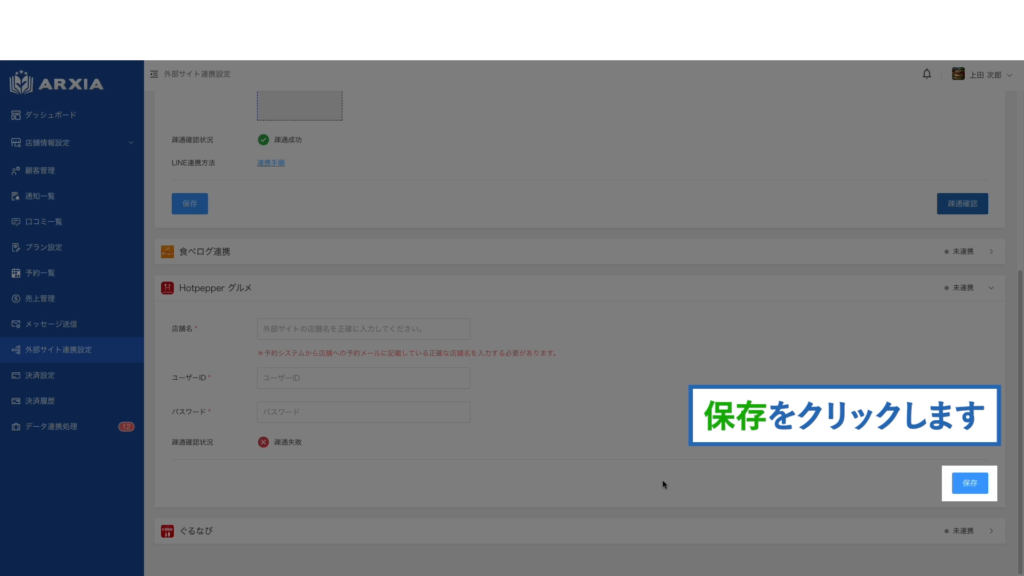This screenshot has width=1024, height=576.
Task: Expand the 店舗情報設定 sidebar submenu
Action: click(x=130, y=143)
